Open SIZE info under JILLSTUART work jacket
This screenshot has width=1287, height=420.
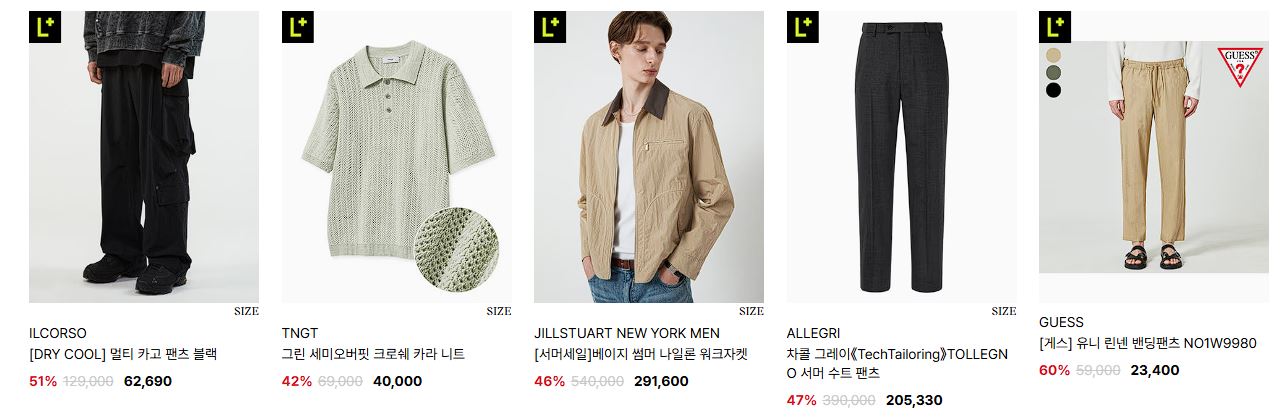751,311
